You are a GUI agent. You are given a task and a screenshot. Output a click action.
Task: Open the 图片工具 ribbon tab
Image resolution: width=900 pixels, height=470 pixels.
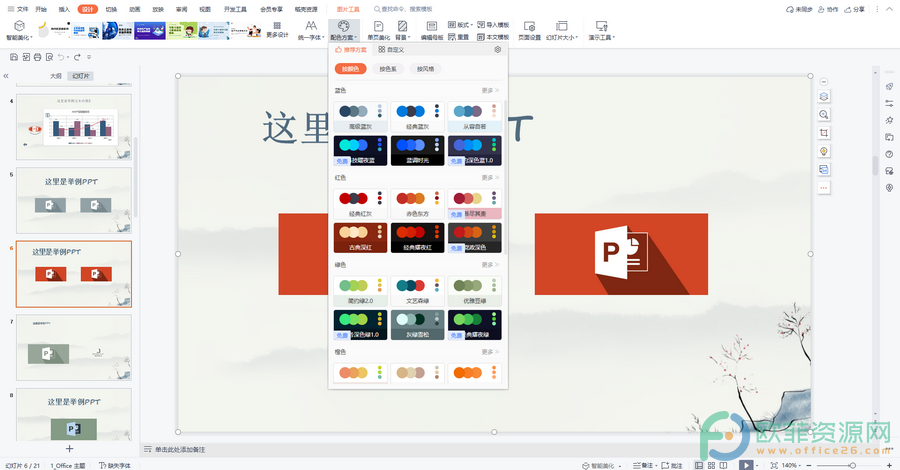[348, 9]
